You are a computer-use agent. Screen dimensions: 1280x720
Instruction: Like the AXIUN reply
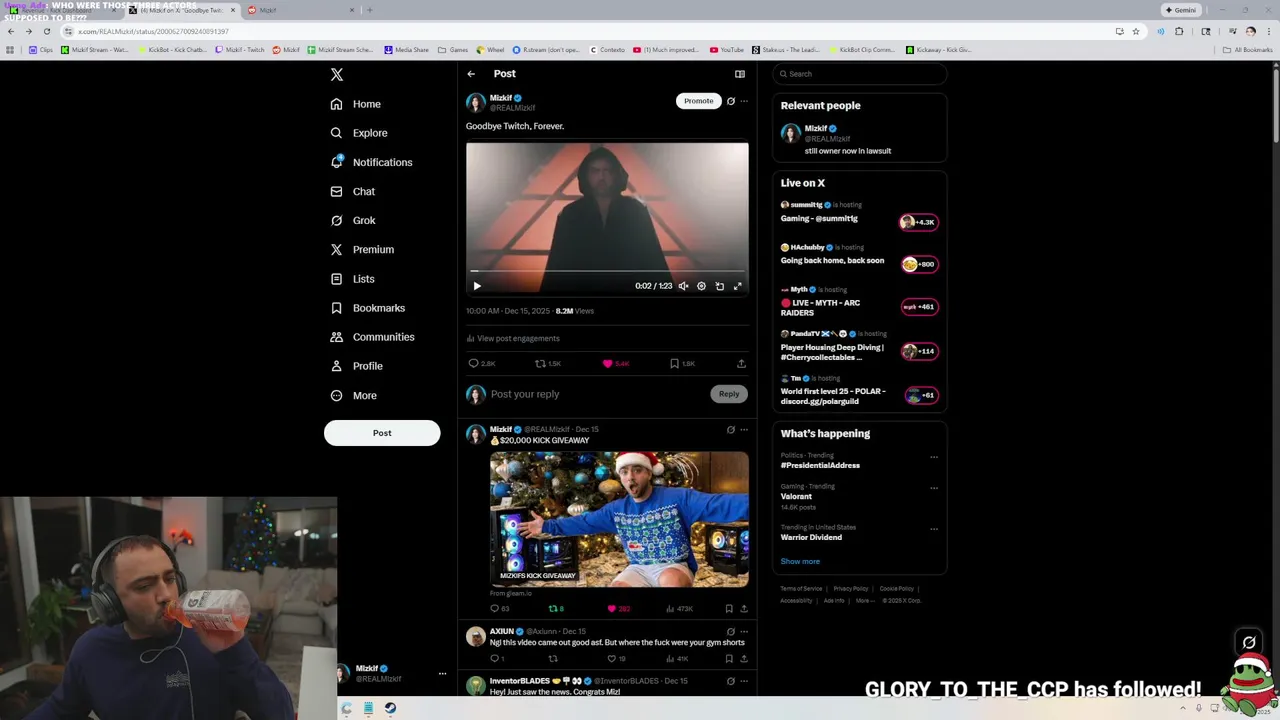pyautogui.click(x=612, y=659)
